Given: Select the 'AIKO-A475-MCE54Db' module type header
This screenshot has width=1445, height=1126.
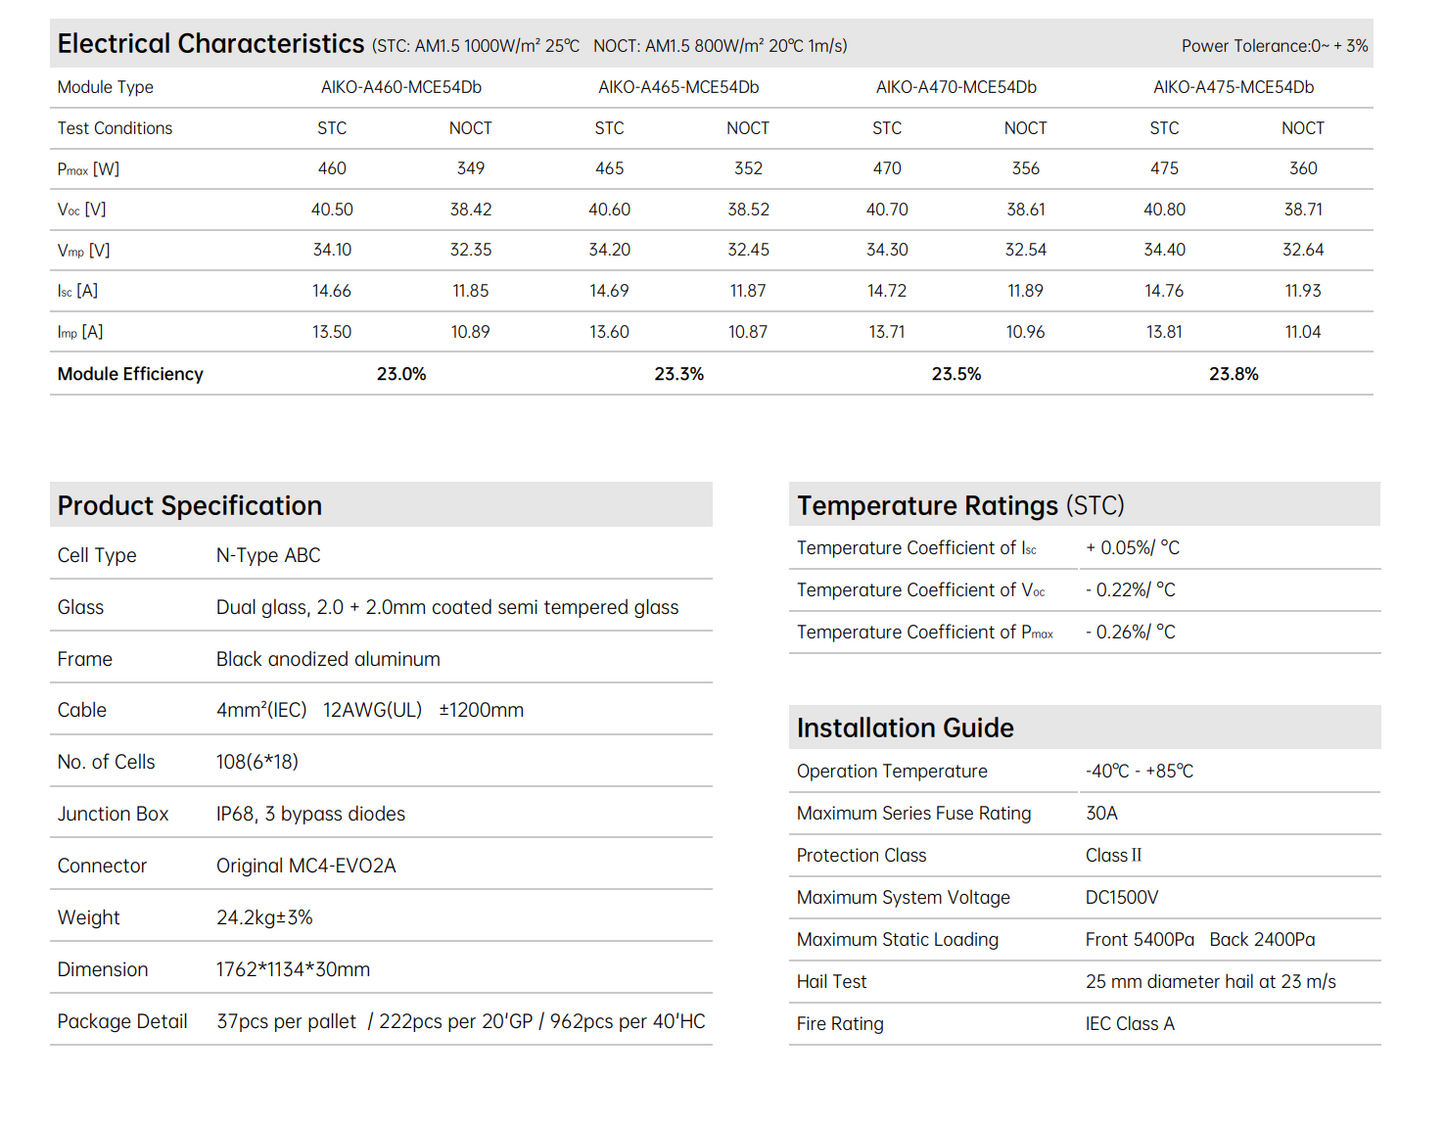Looking at the screenshot, I should 1233,87.
